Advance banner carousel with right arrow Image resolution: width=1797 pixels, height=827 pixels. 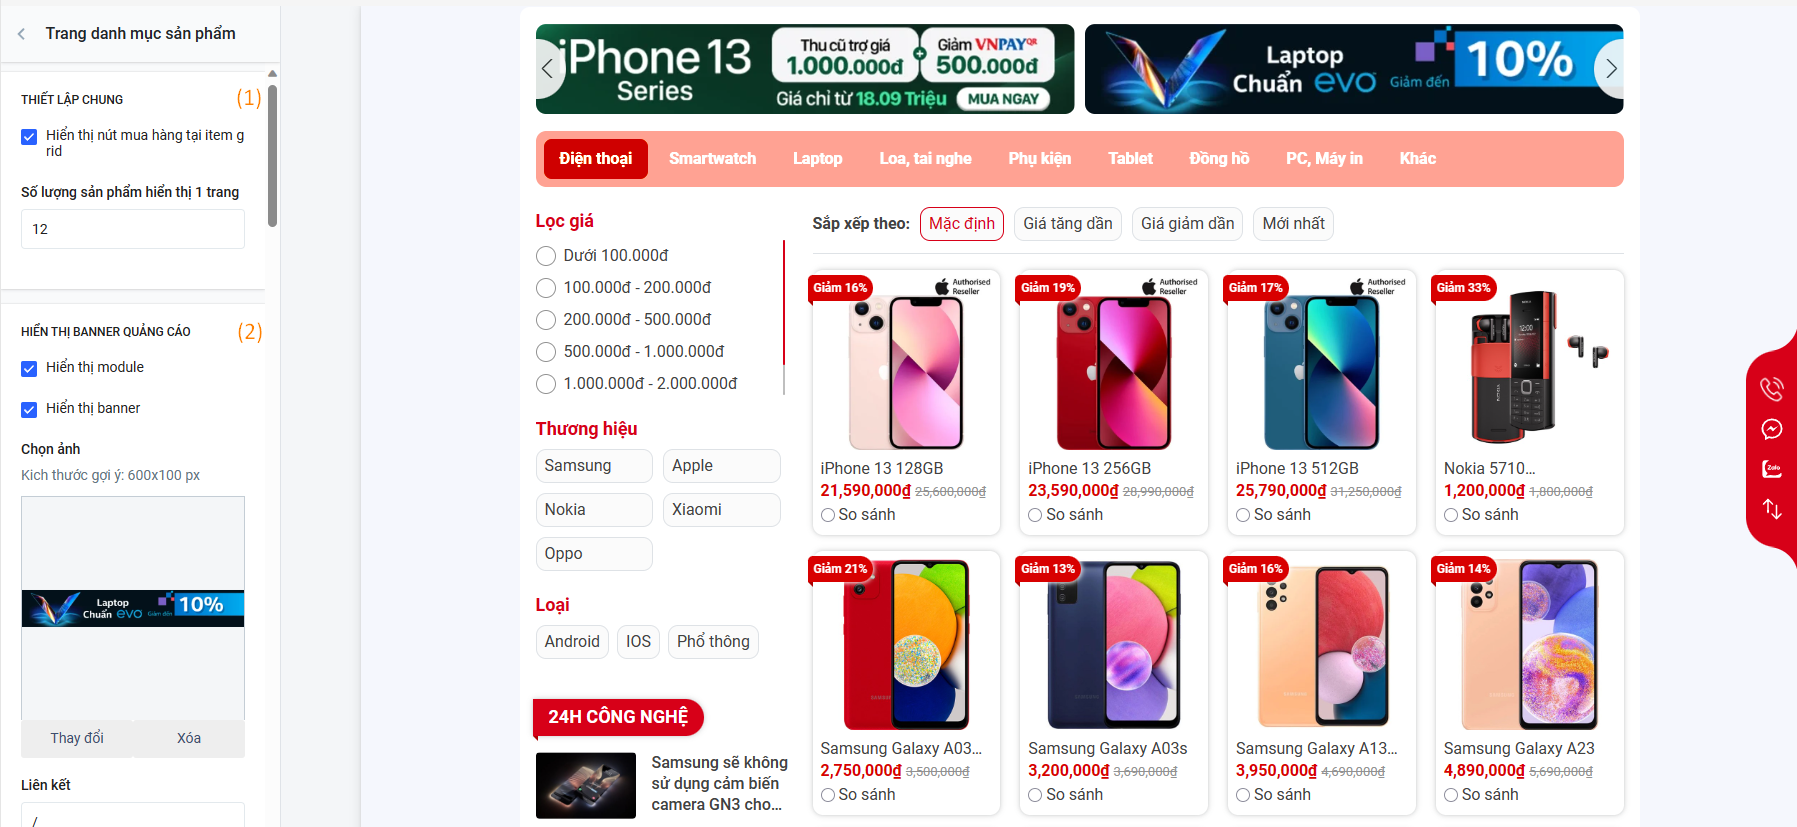[1610, 69]
